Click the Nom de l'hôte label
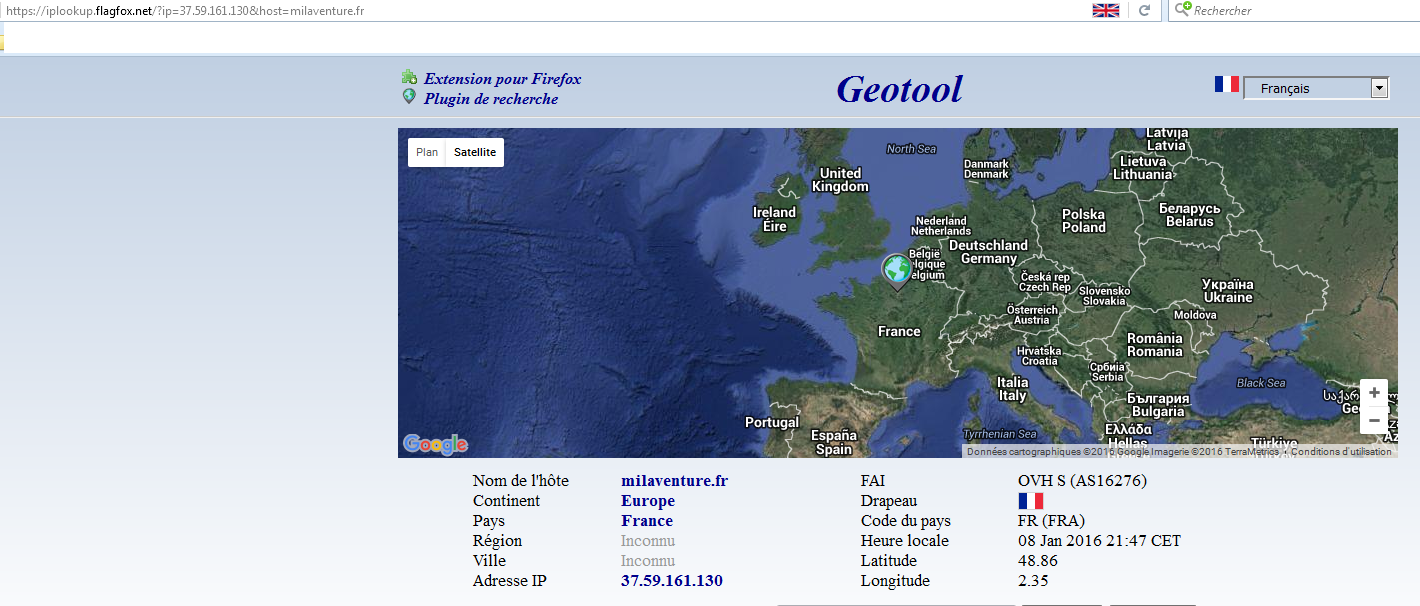Viewport: 1420px width, 606px height. pos(521,481)
